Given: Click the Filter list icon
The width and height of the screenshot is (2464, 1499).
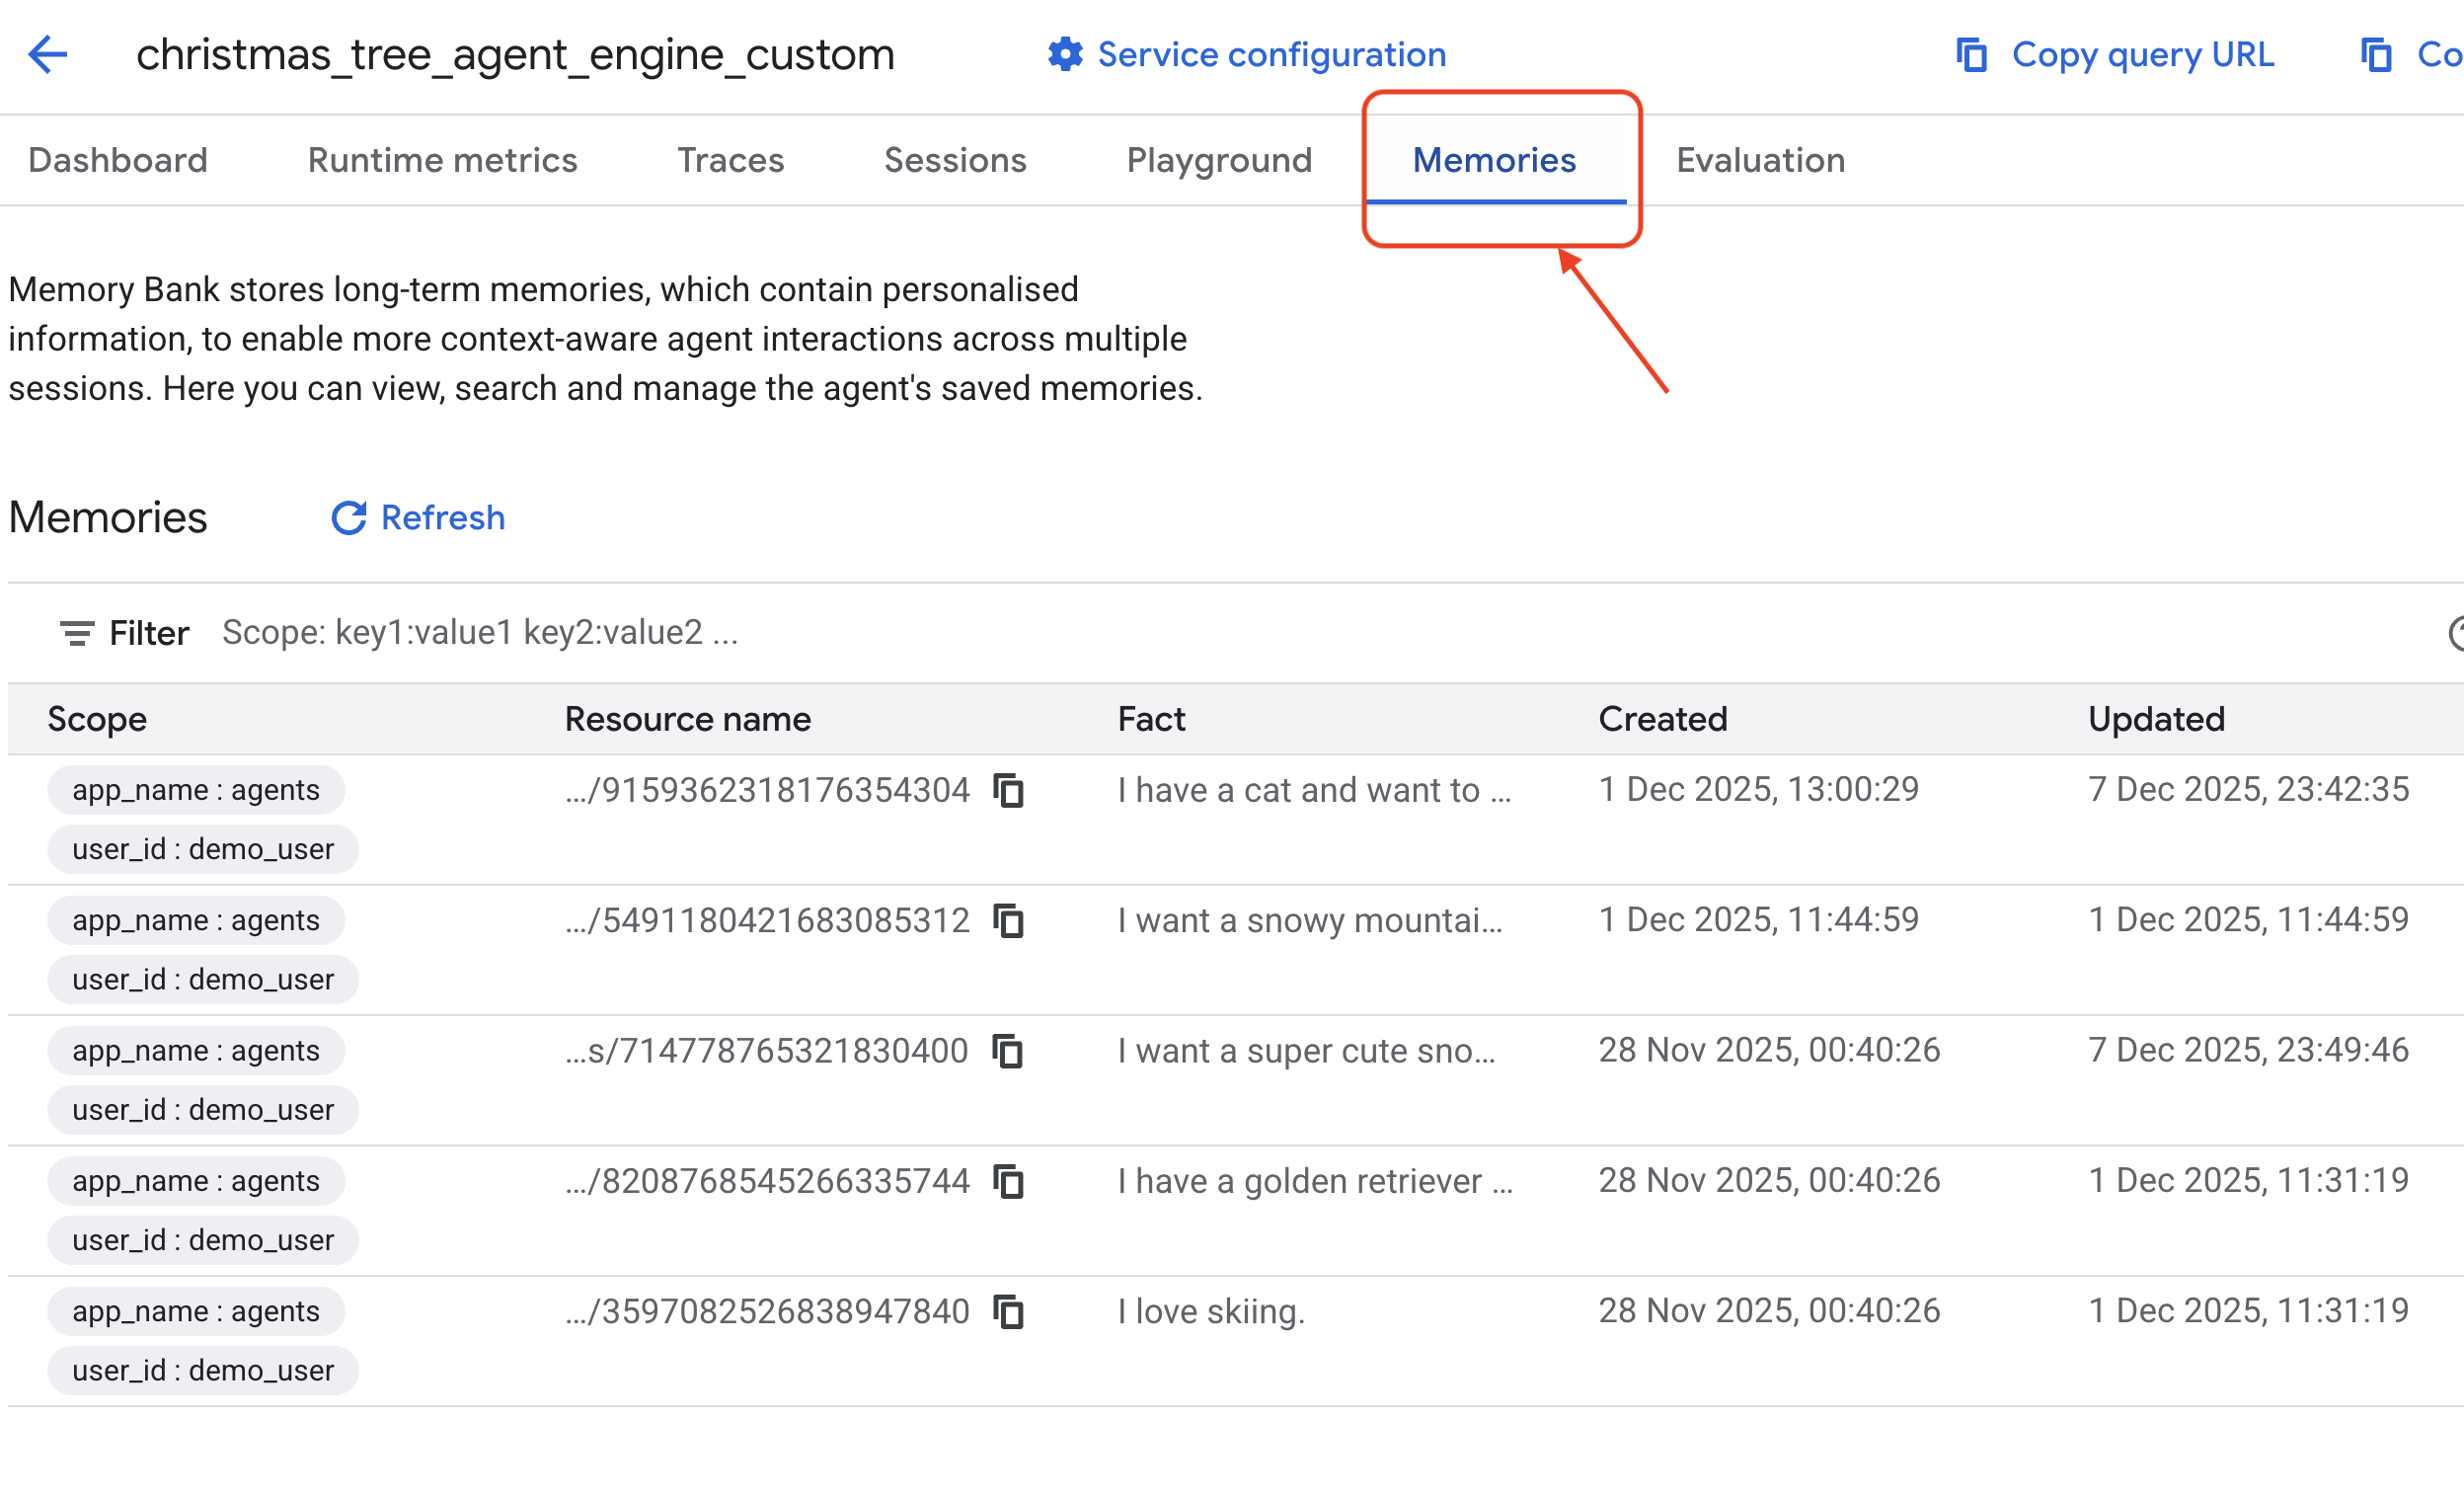Looking at the screenshot, I should 77,633.
